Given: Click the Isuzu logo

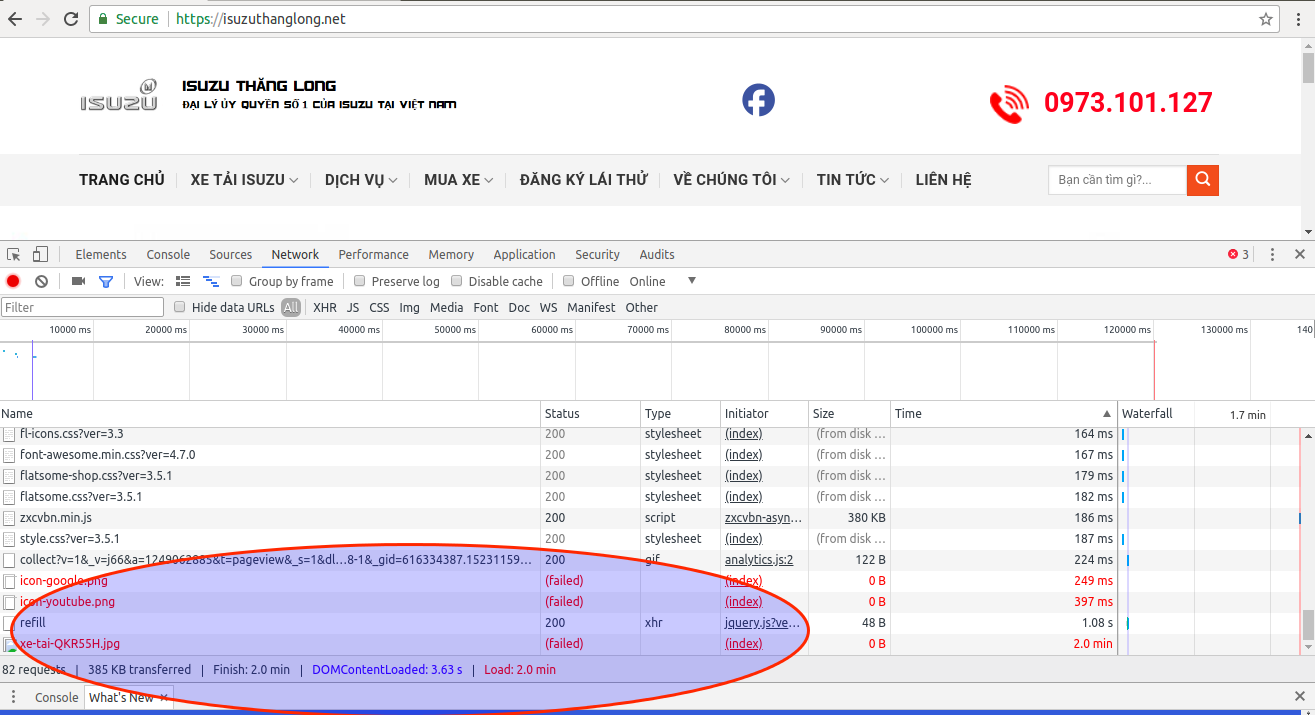Looking at the screenshot, I should [119, 96].
